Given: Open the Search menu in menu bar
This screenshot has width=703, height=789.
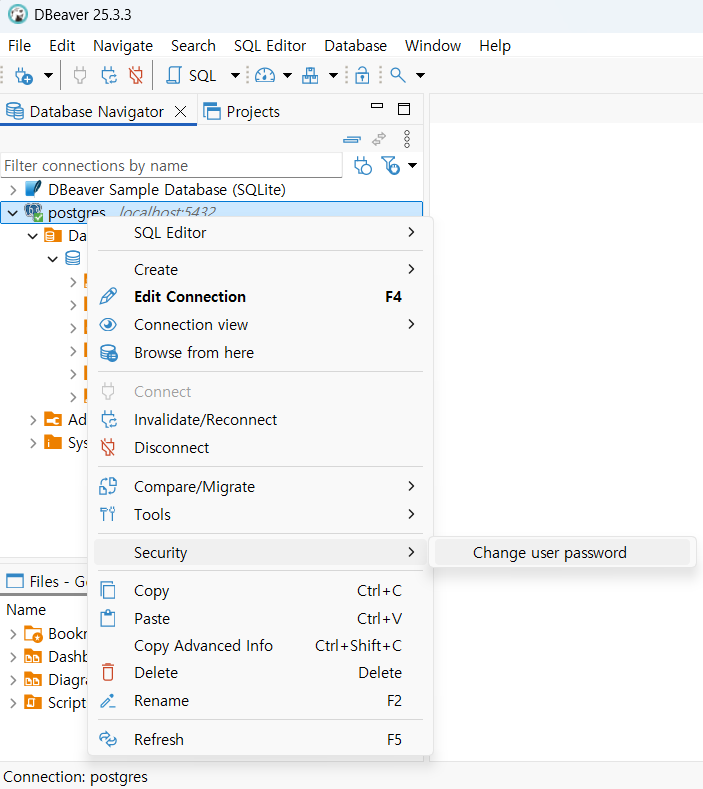Looking at the screenshot, I should 193,46.
